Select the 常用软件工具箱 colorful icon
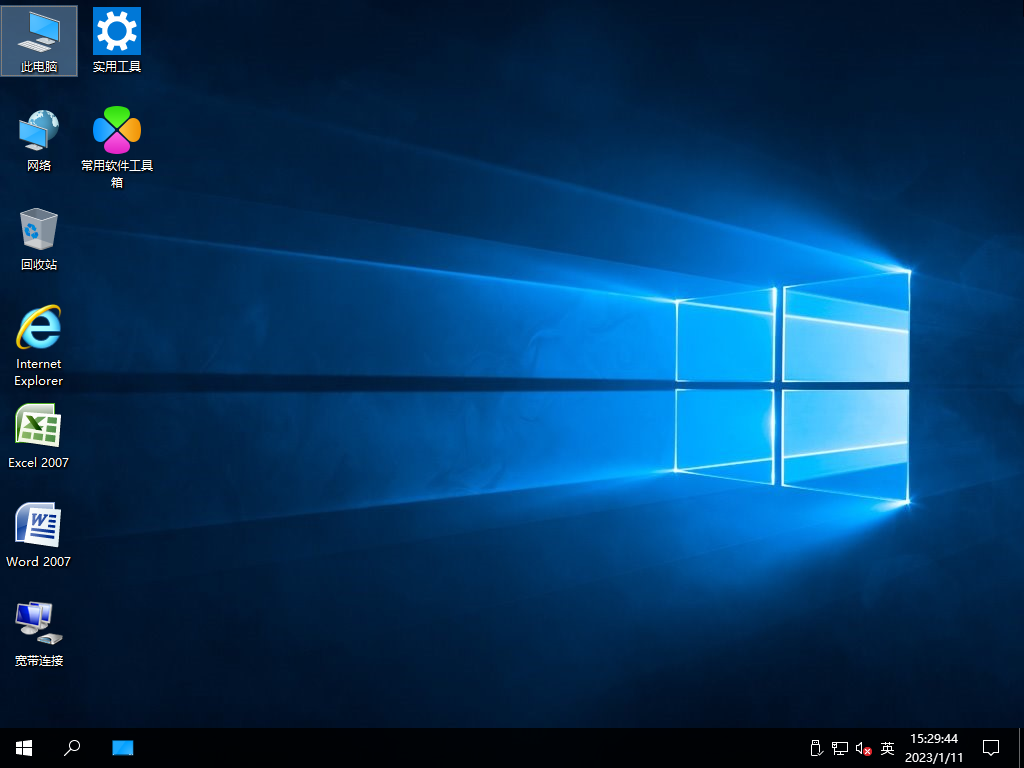 point(117,147)
